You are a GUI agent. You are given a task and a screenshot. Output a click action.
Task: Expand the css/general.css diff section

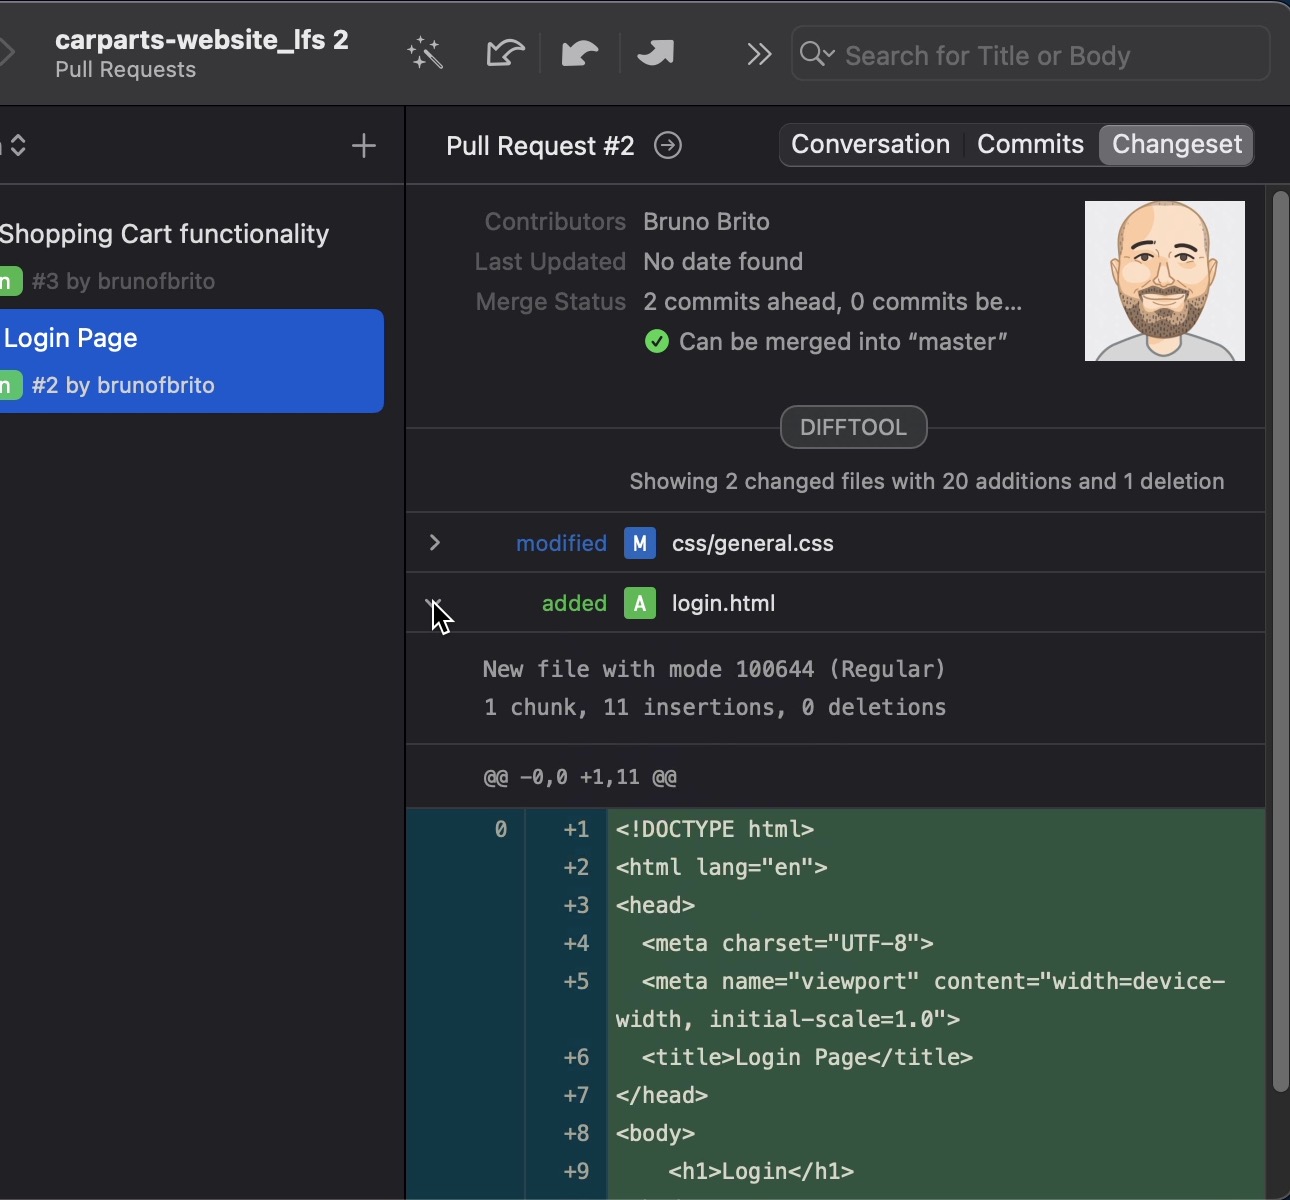435,543
